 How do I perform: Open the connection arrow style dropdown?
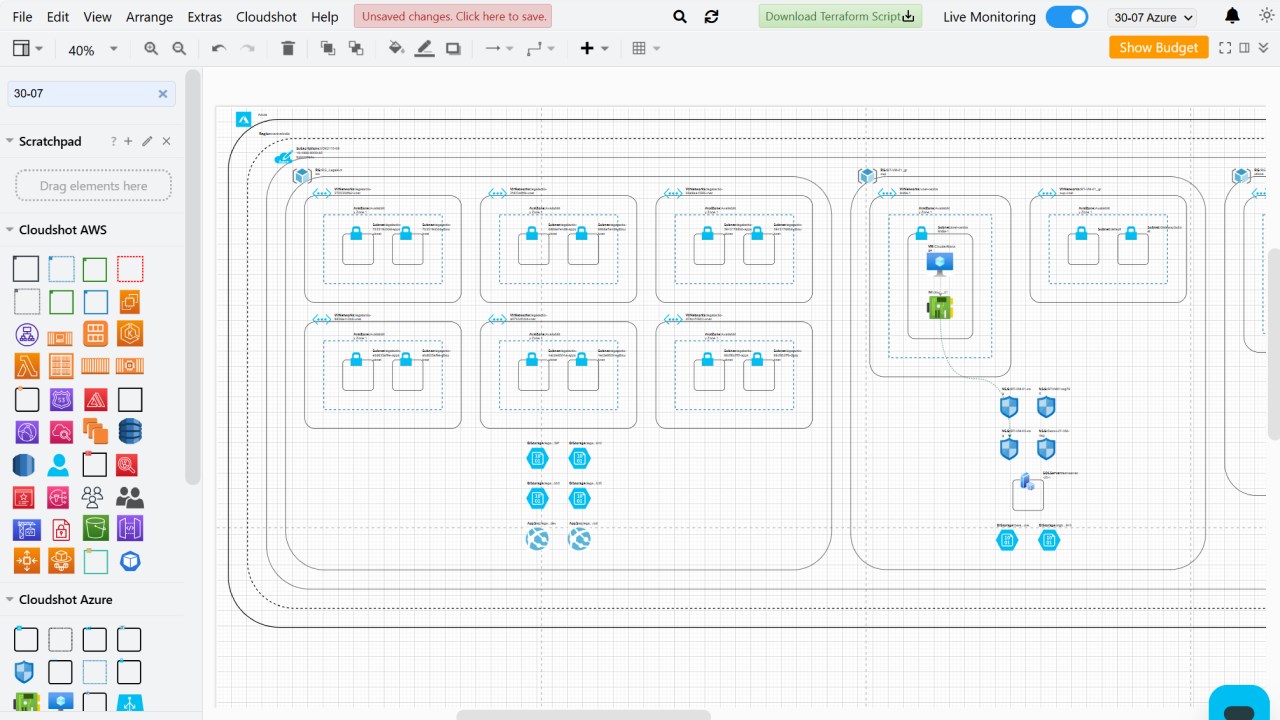tap(498, 48)
